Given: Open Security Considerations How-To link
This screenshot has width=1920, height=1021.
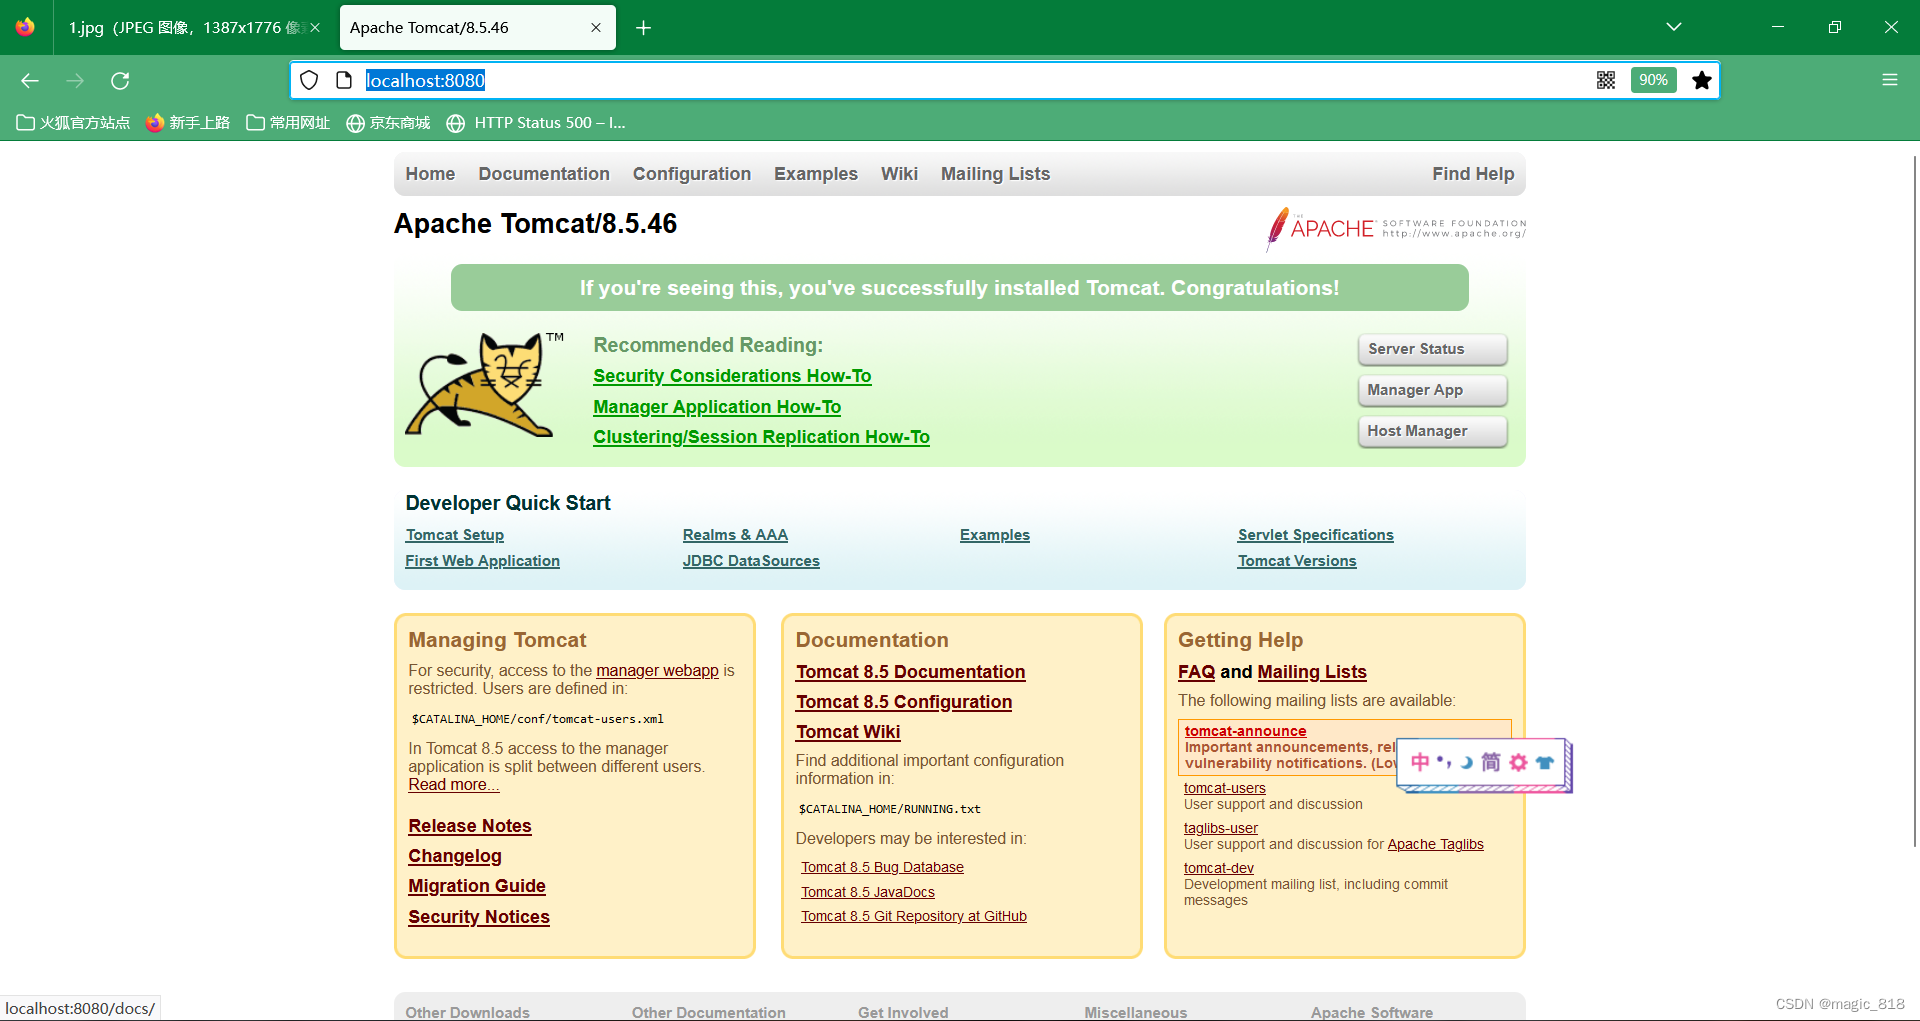Looking at the screenshot, I should [x=732, y=376].
